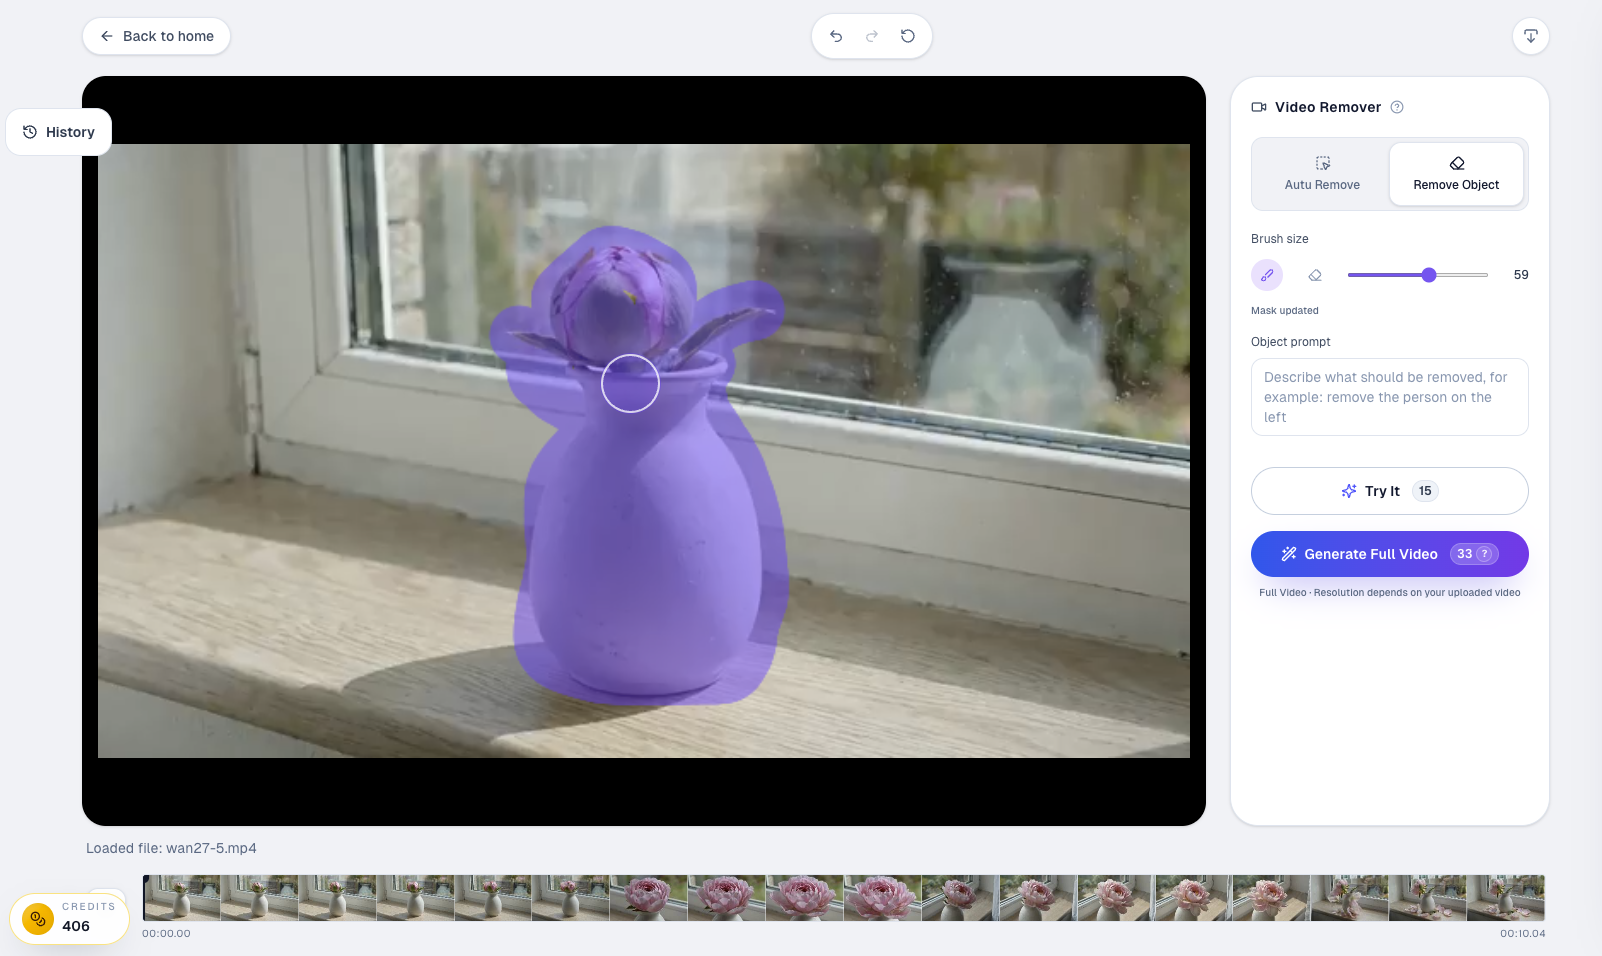Viewport: 1602px width, 956px height.
Task: Click the undo arrow icon
Action: pyautogui.click(x=836, y=35)
